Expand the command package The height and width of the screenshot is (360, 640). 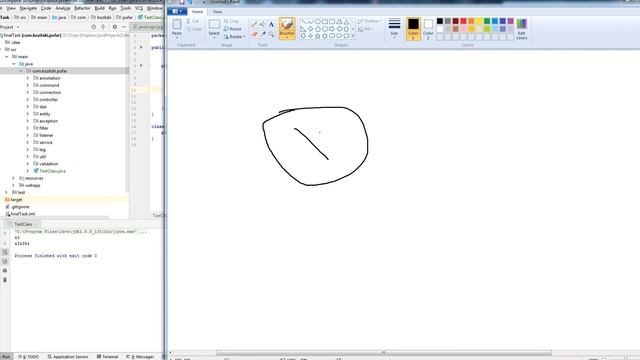(x=28, y=85)
